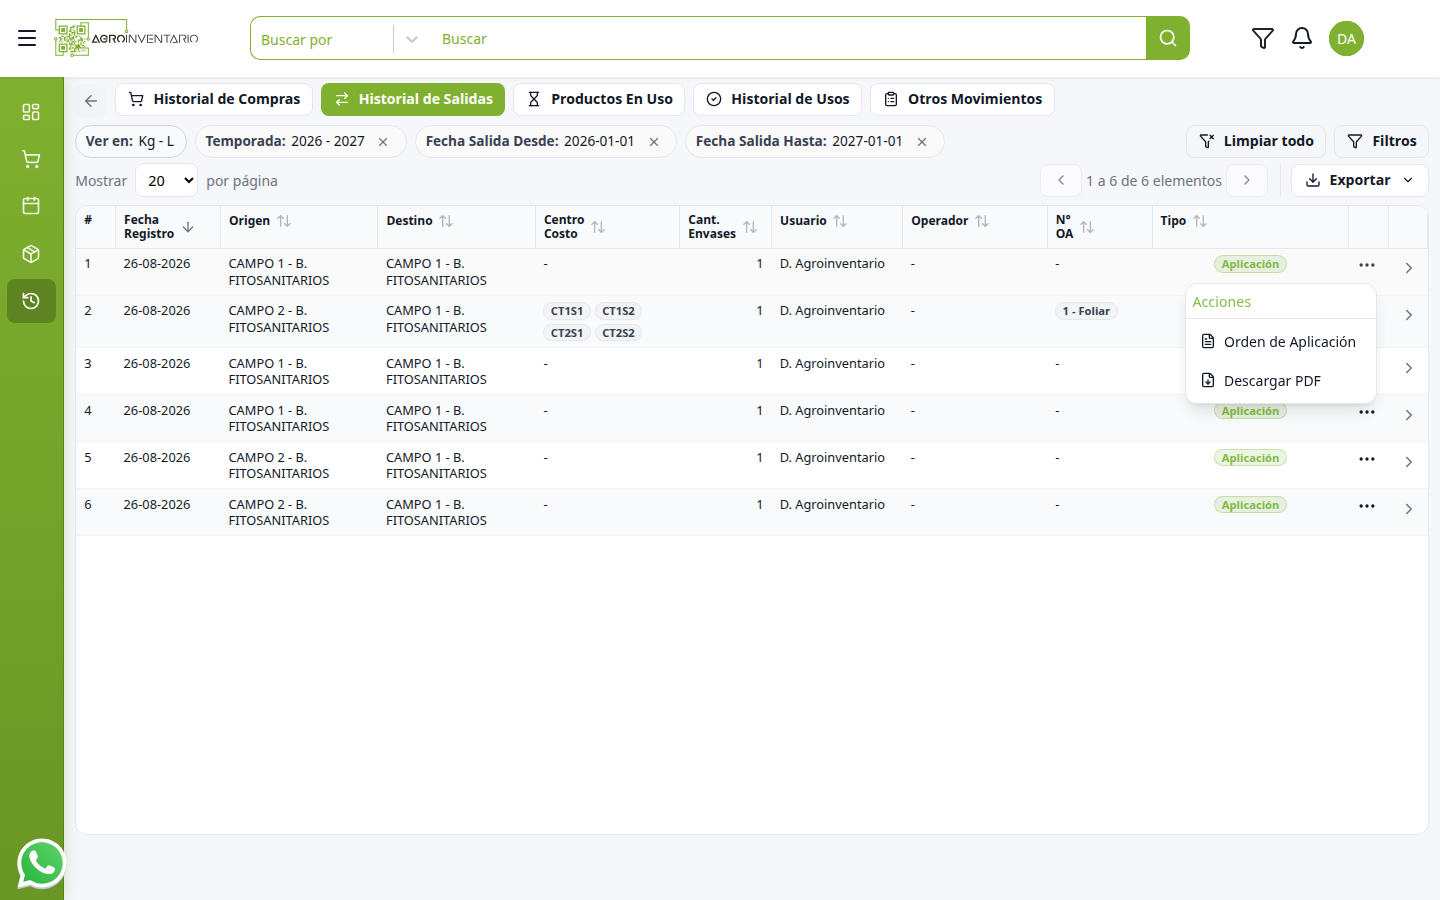Switch to the Historial de Compras tab
The image size is (1440, 900).
click(x=214, y=99)
